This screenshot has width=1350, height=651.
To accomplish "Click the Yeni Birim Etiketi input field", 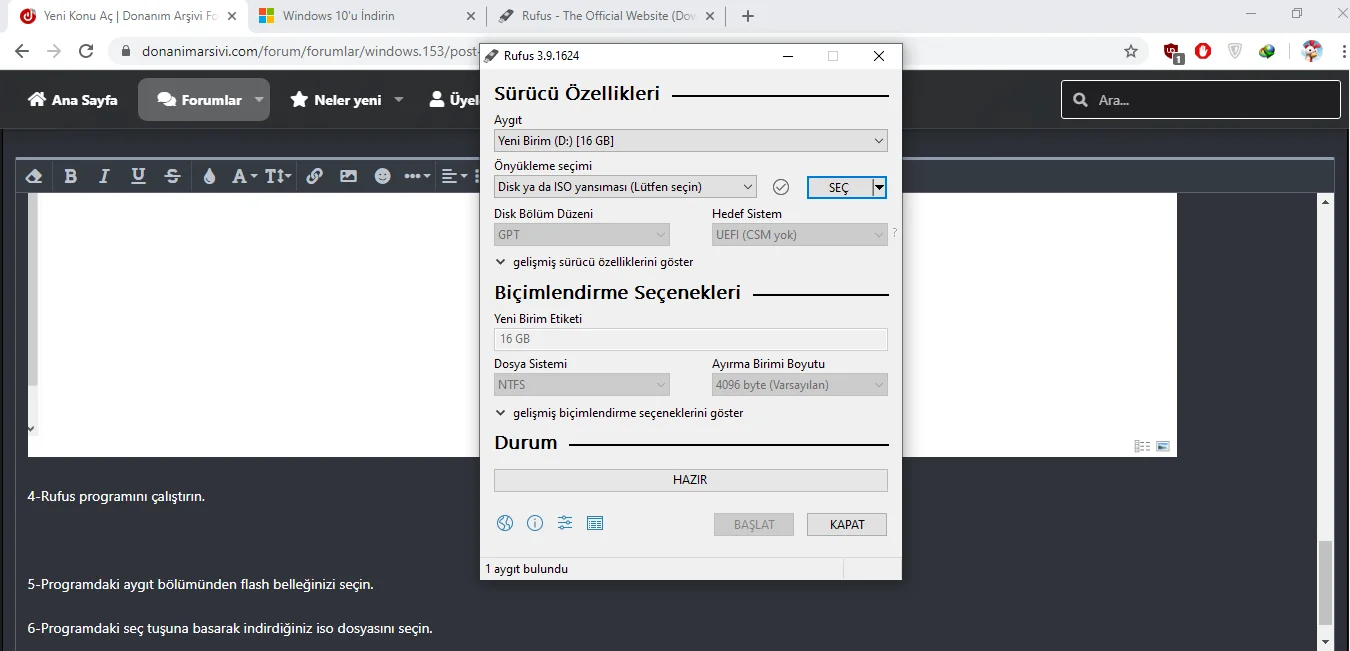I will 690,339.
